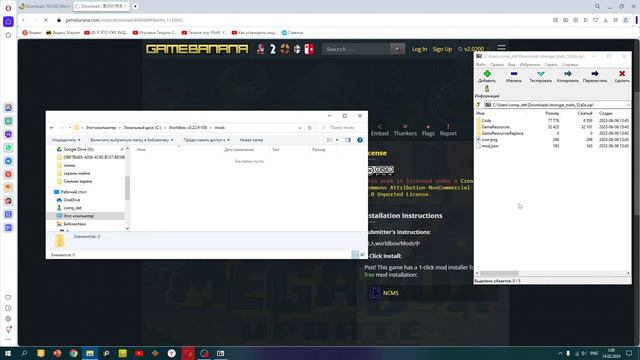Open the Упорядочить dropdown in Explorer
This screenshot has height=360, width=640.
(x=66, y=140)
